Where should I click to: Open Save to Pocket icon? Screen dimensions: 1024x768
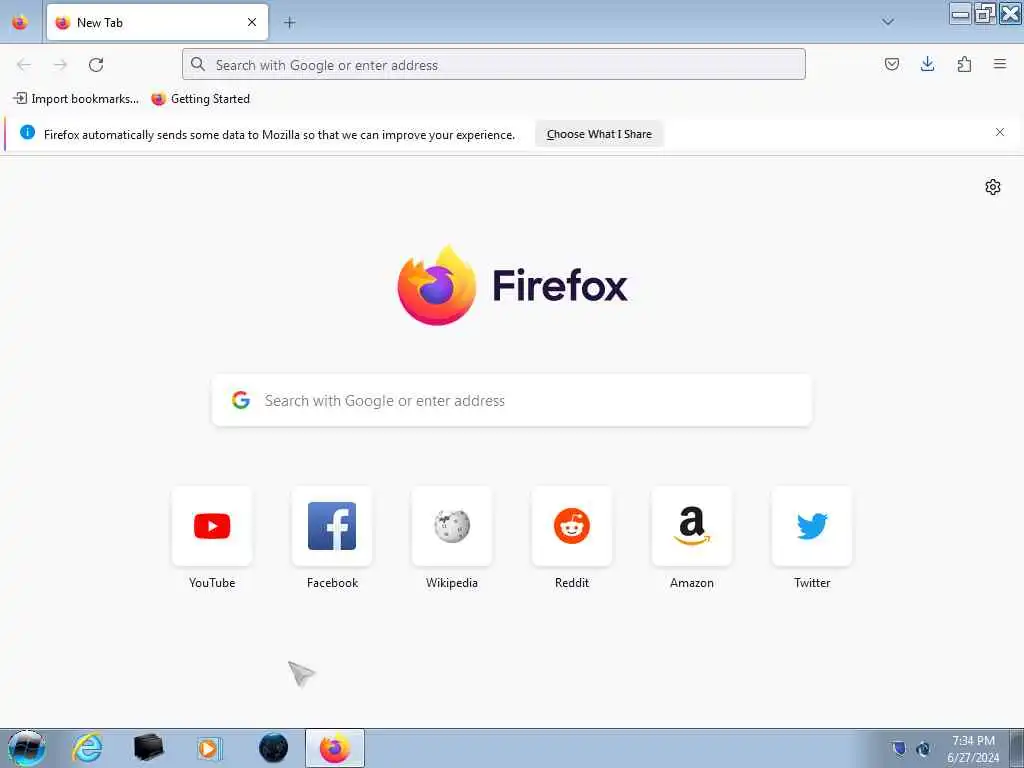(x=892, y=64)
